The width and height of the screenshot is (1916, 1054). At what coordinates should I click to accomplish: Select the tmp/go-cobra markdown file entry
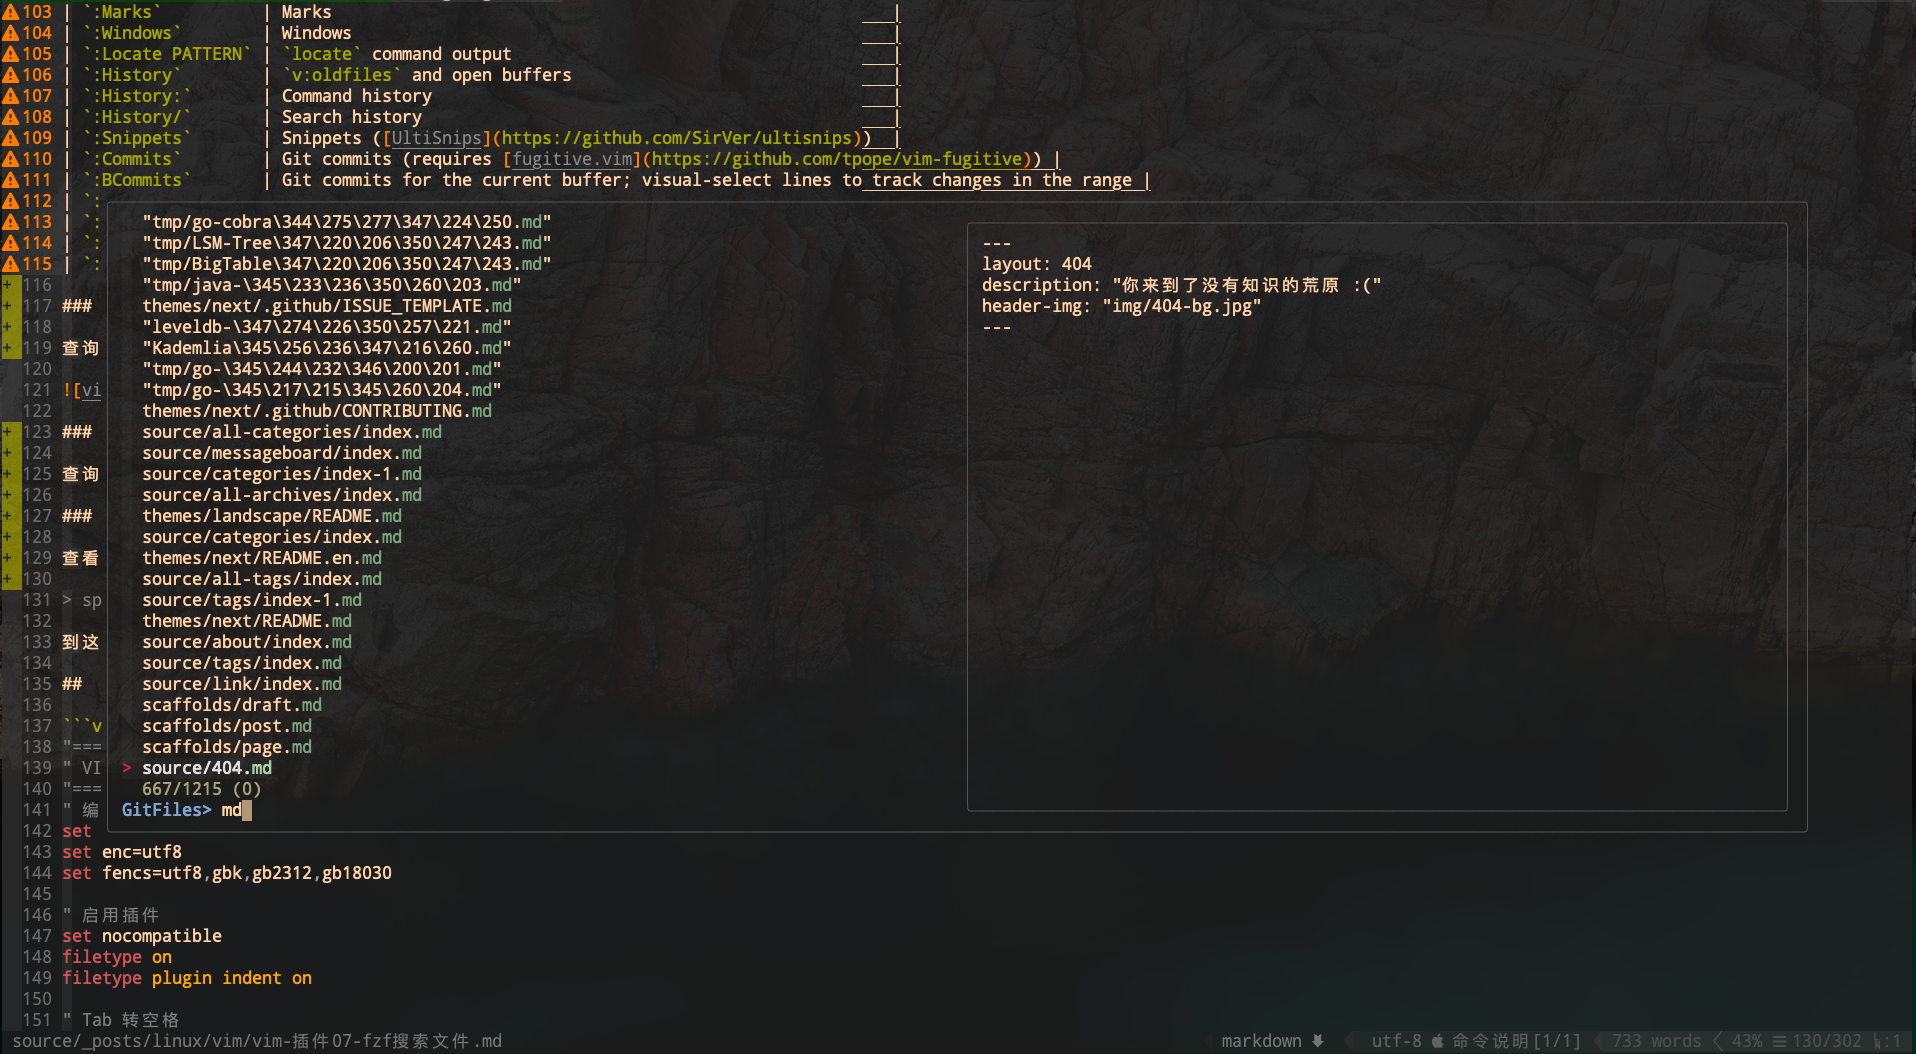click(x=347, y=222)
